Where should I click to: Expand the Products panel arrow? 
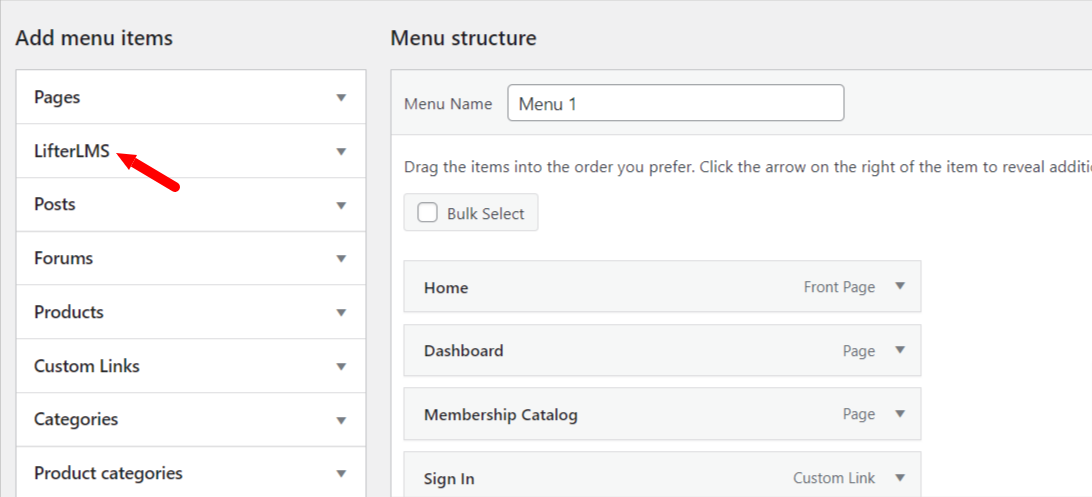[341, 313]
